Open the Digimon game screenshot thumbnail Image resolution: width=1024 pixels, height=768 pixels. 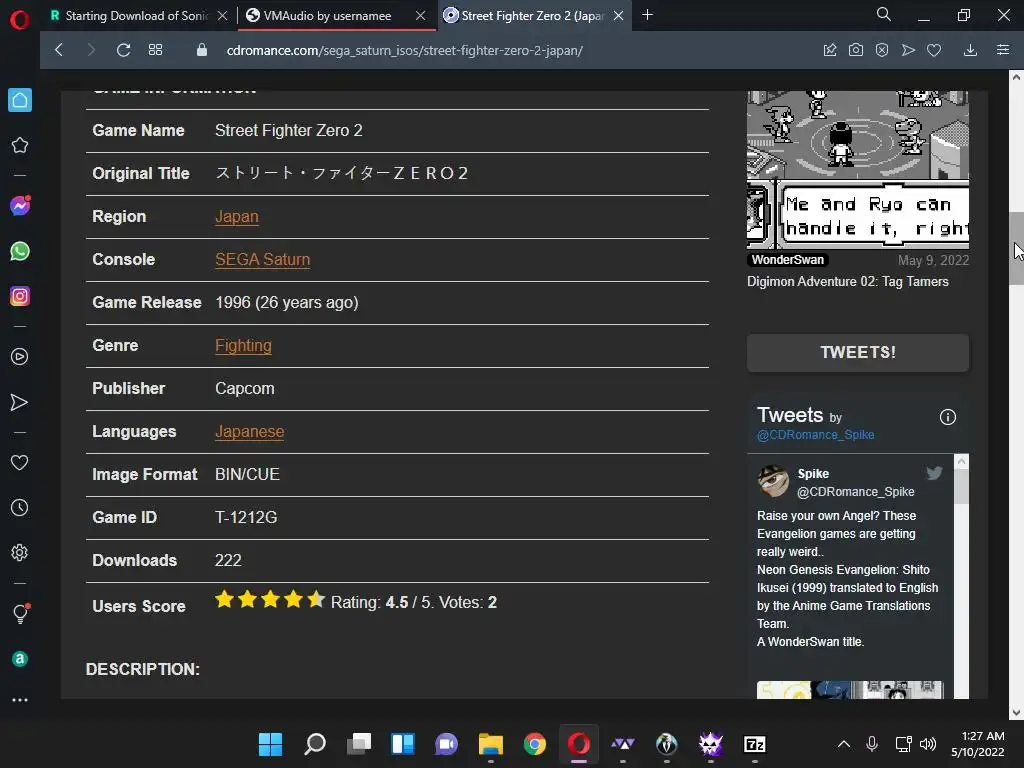click(857, 170)
